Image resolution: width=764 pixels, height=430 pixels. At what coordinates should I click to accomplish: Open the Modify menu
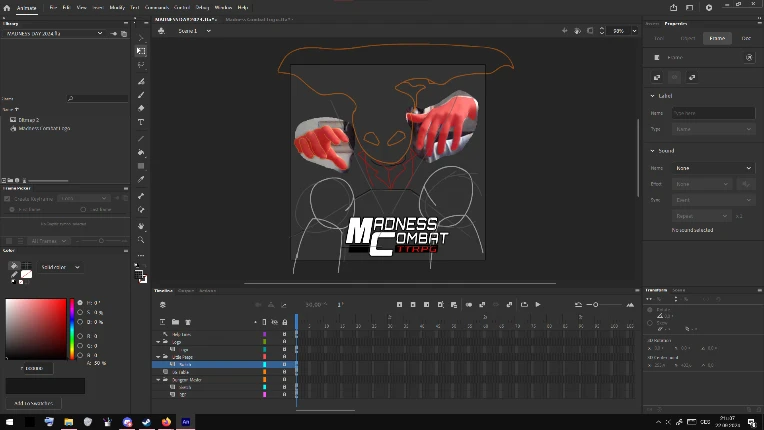(x=117, y=8)
